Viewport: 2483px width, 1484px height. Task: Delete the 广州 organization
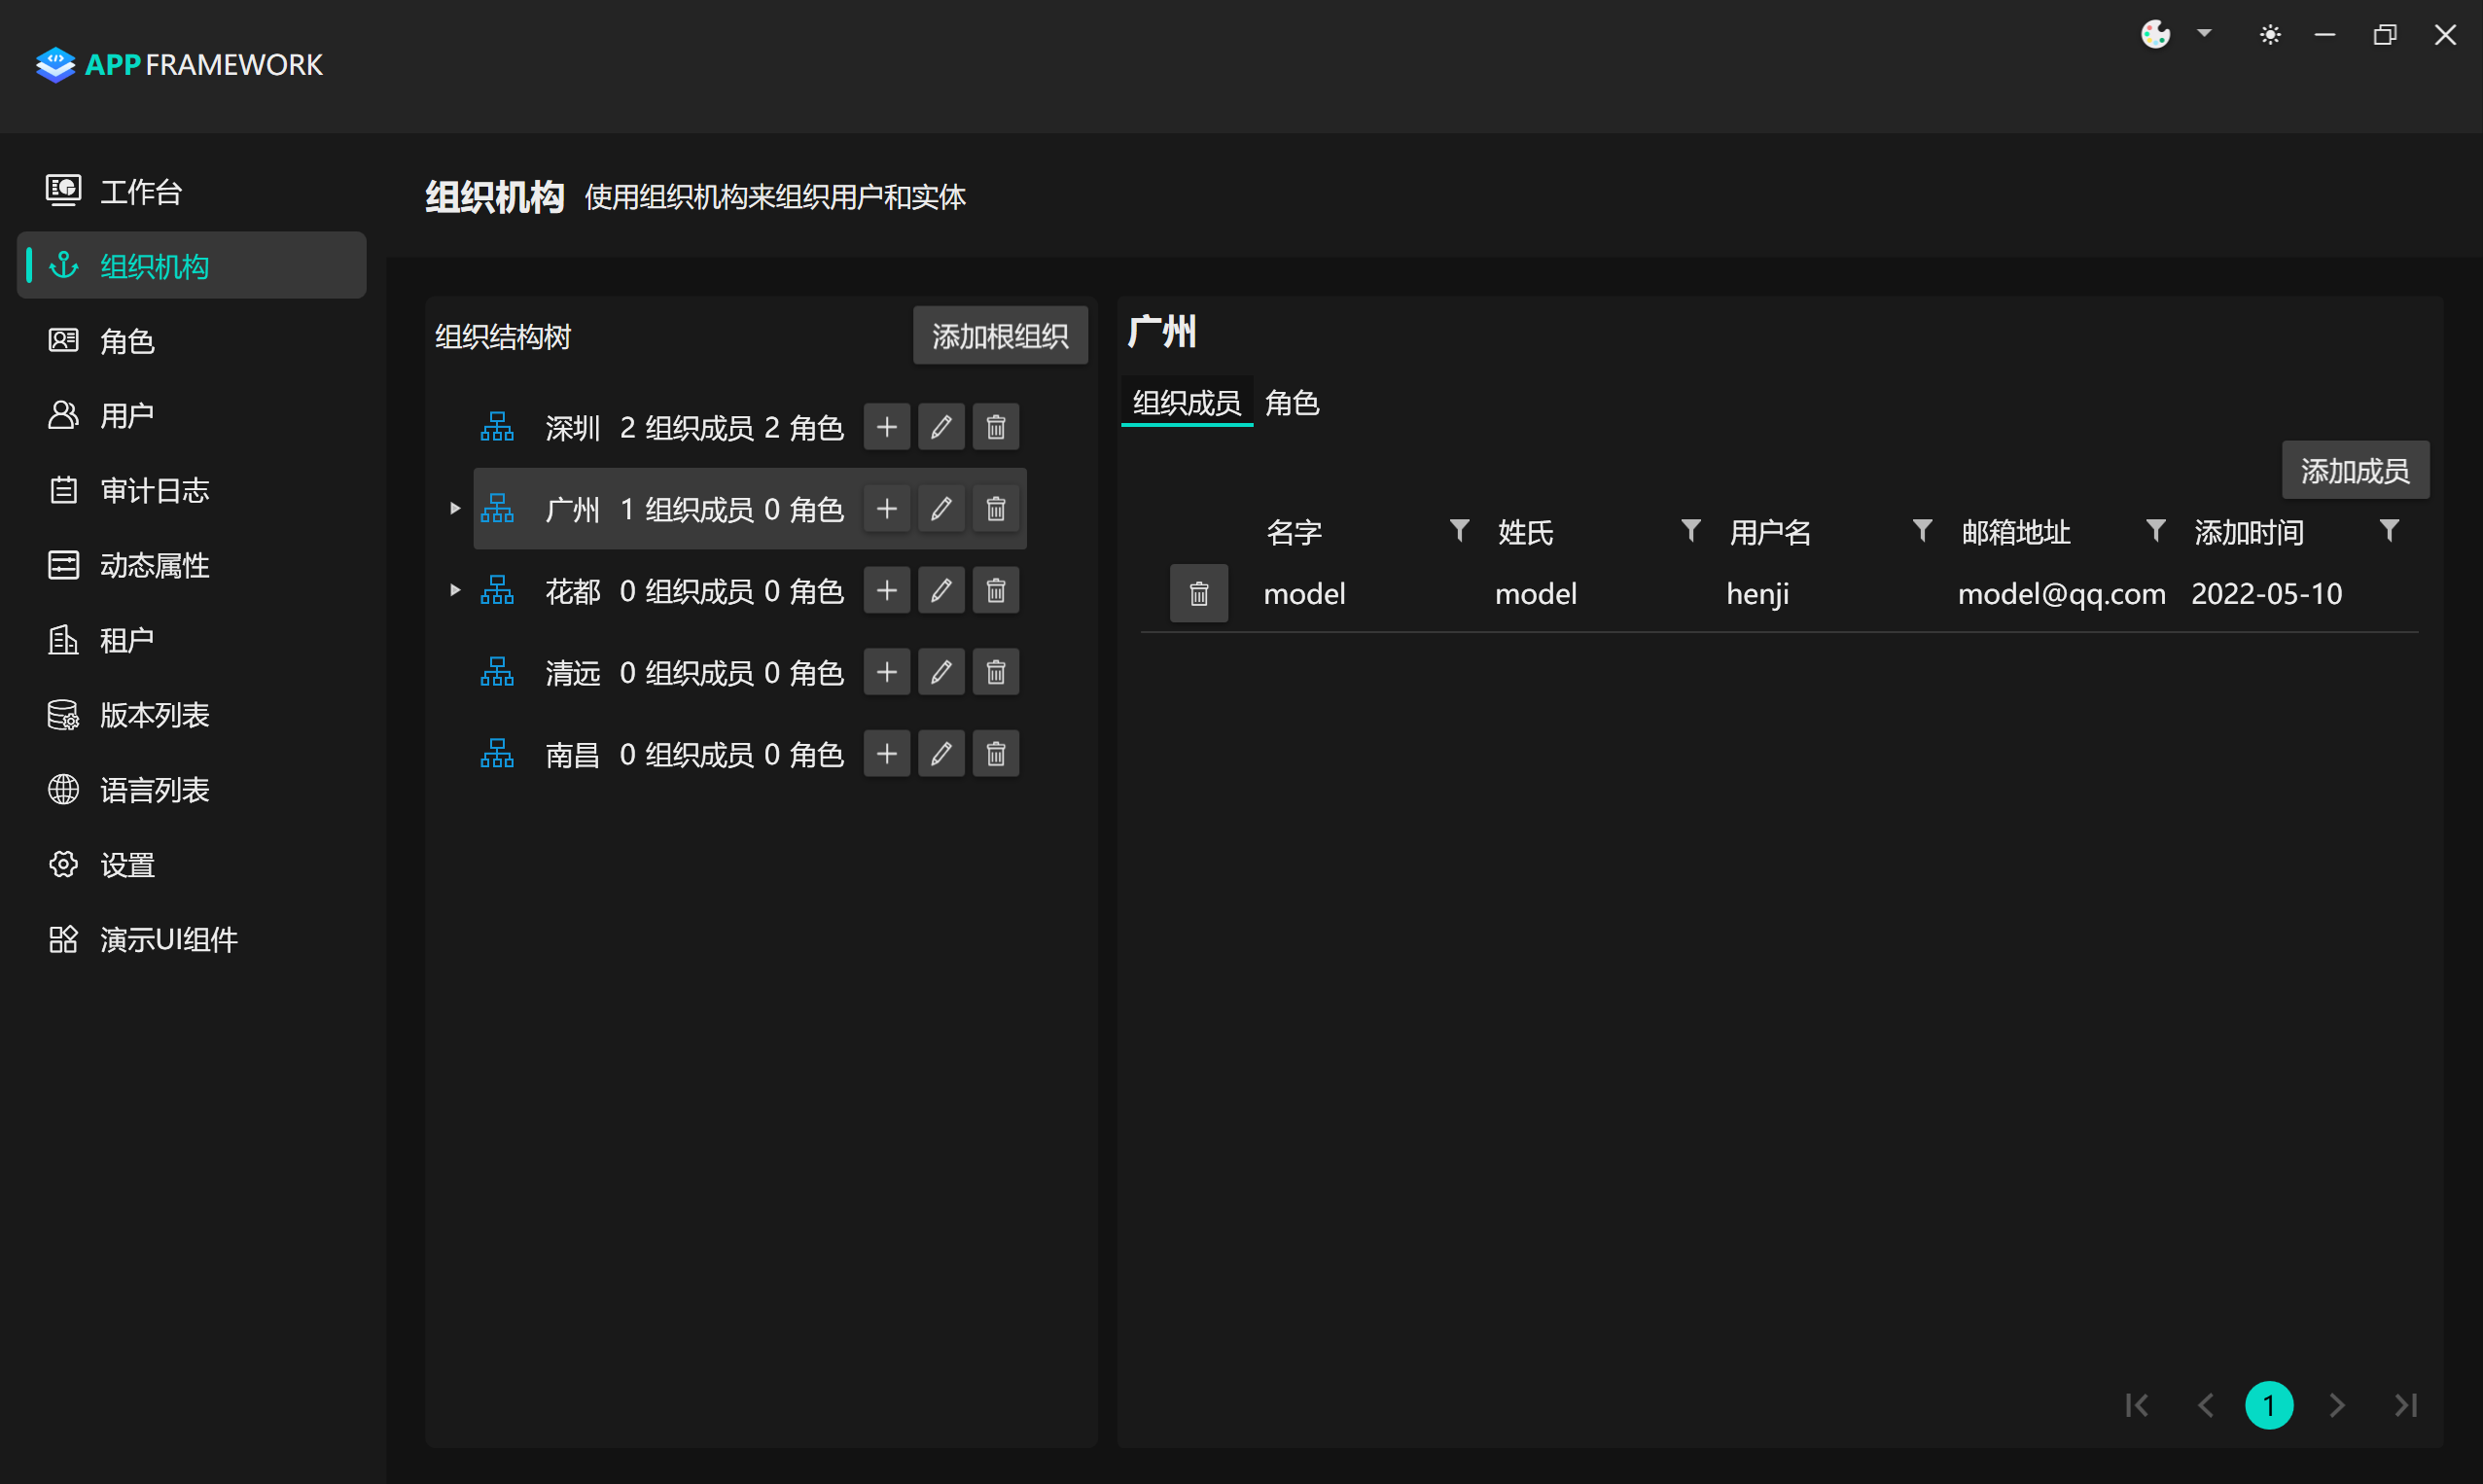[996, 509]
